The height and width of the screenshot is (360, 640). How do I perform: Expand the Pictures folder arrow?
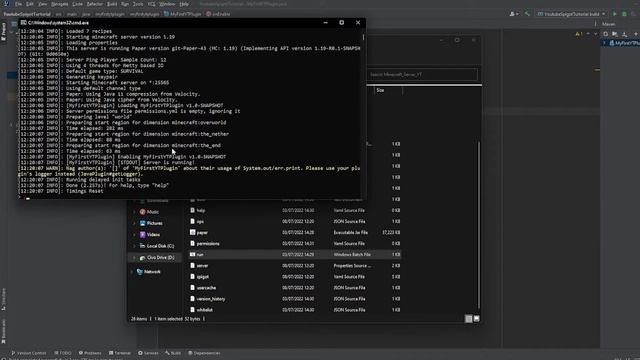coord(134,223)
